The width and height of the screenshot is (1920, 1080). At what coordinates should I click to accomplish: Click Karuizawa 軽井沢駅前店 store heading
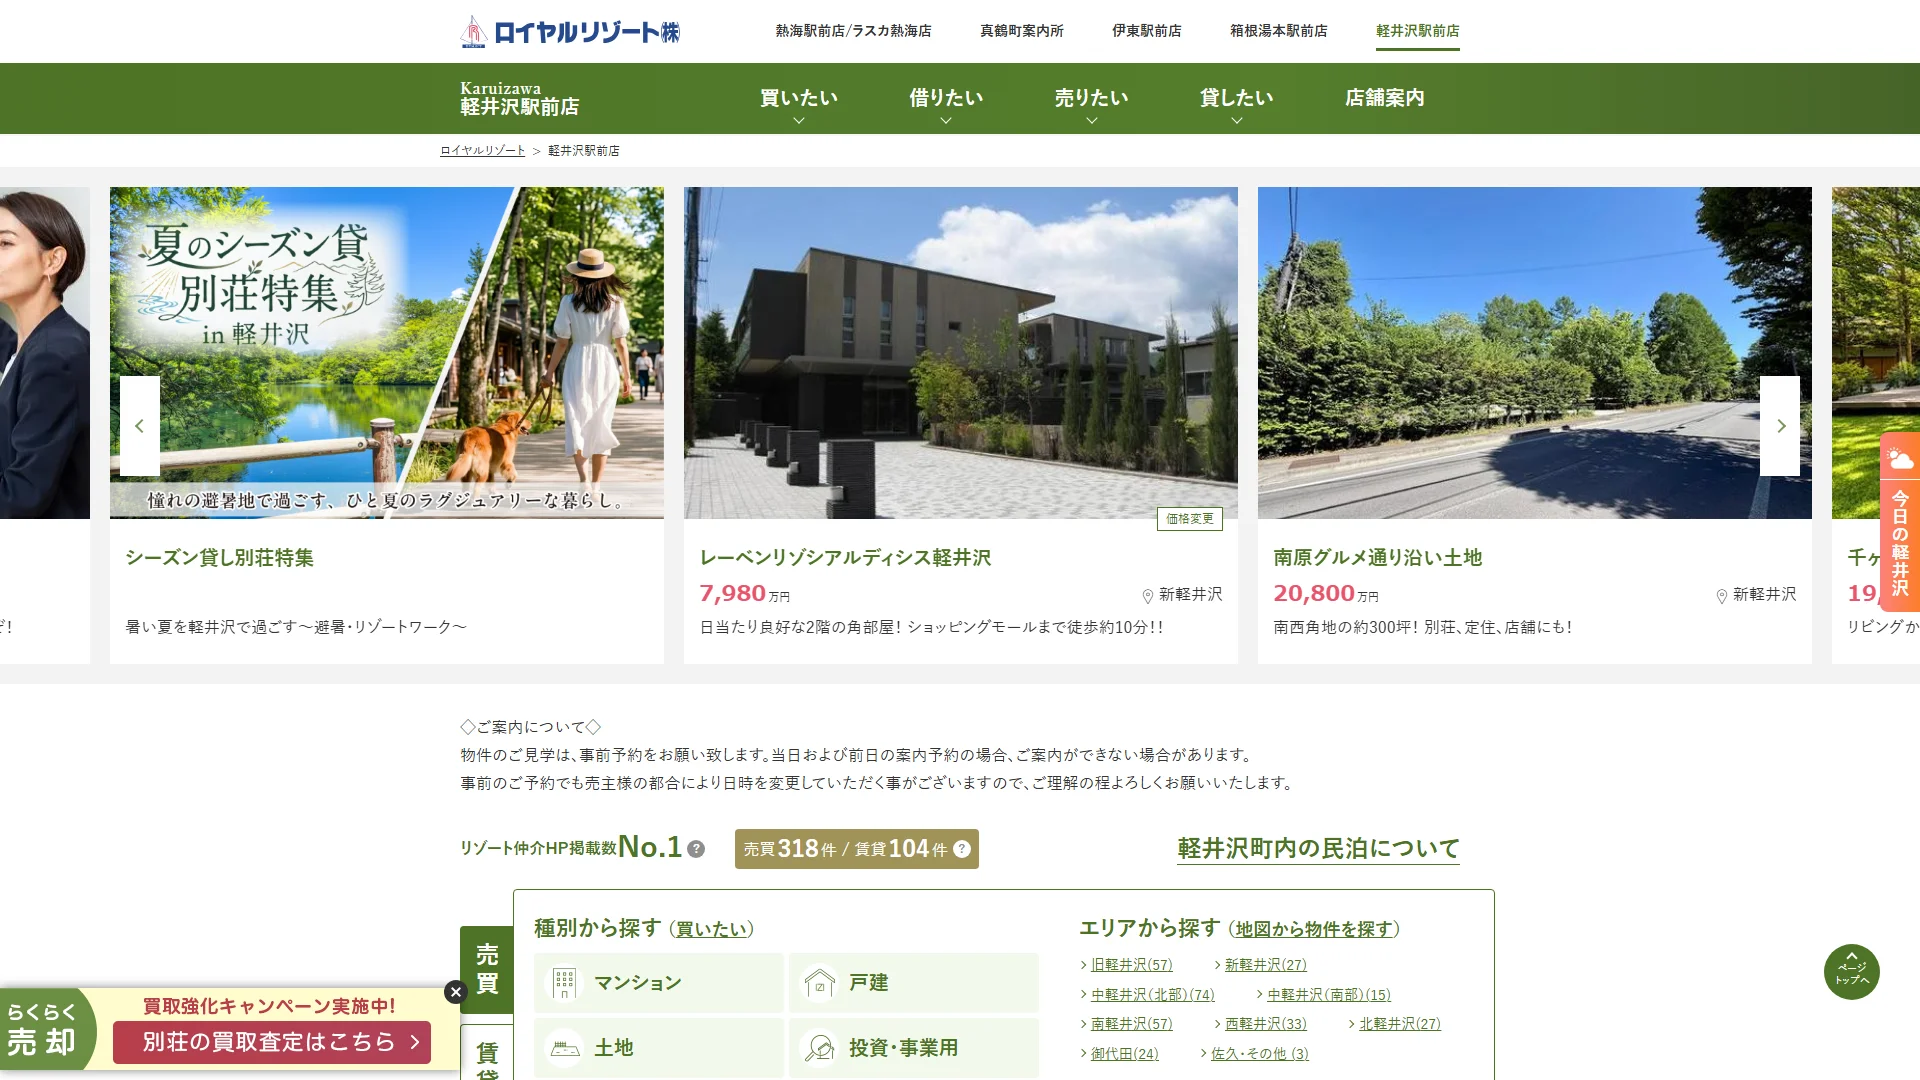(x=520, y=98)
